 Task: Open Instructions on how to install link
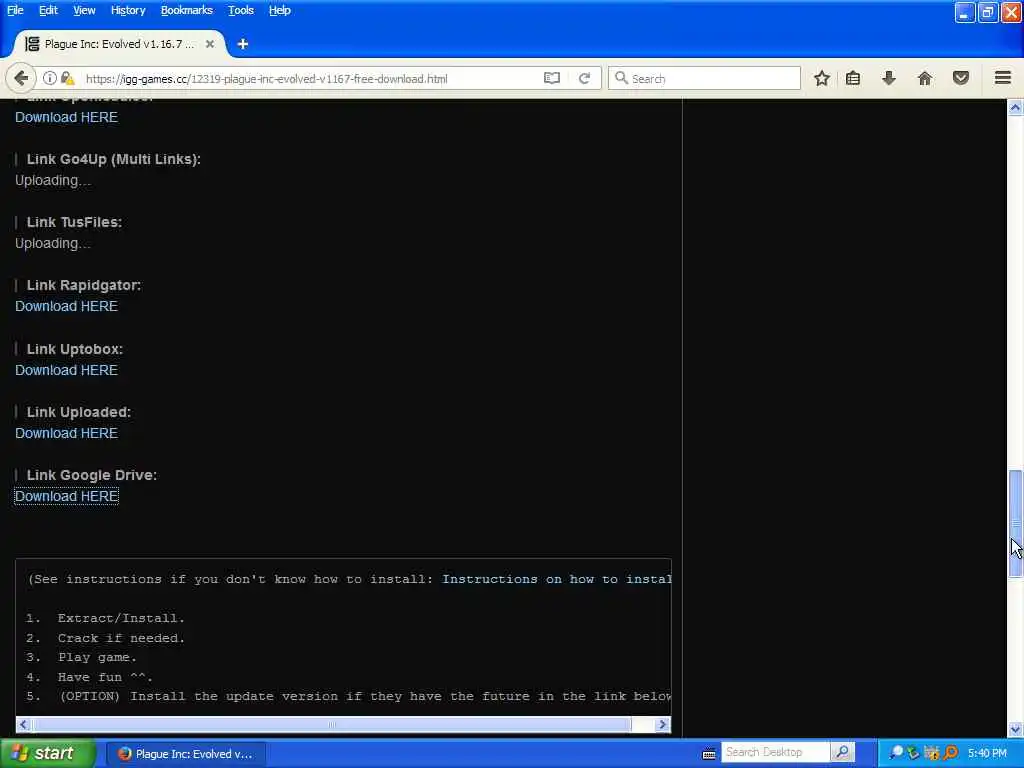556,579
